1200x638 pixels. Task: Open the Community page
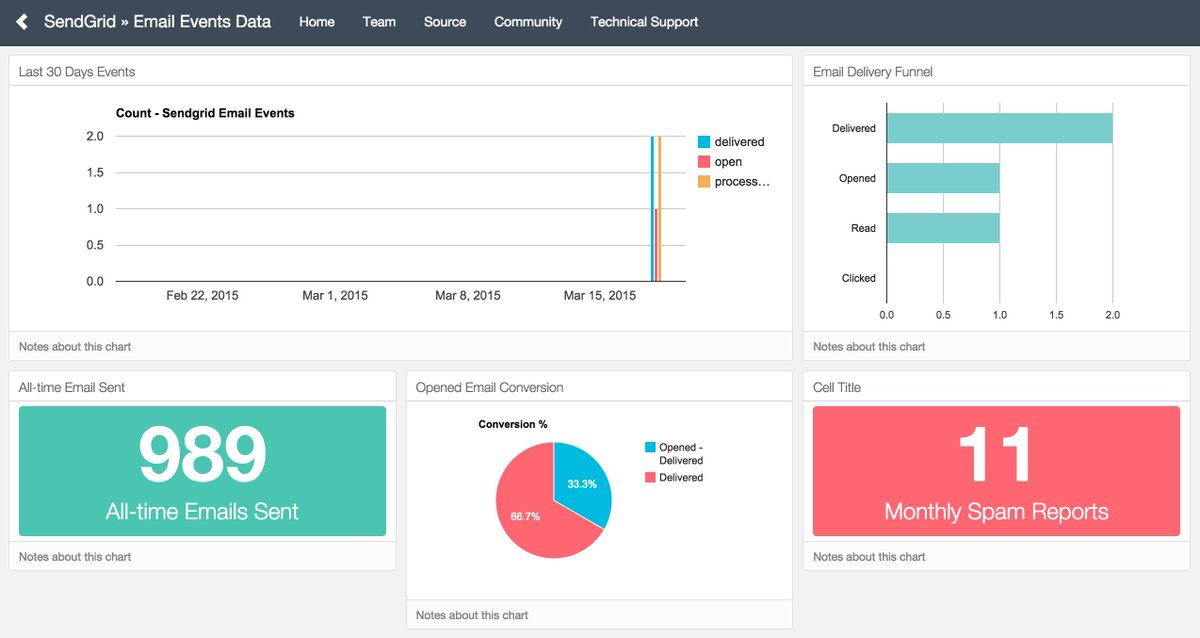pos(528,21)
